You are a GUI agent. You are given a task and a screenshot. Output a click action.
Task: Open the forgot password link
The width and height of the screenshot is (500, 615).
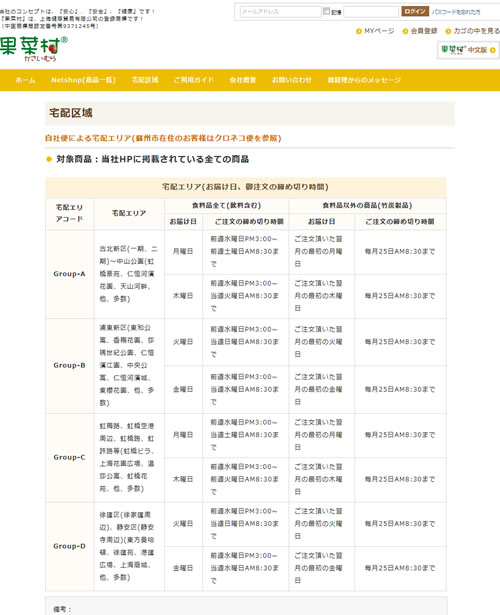456,12
